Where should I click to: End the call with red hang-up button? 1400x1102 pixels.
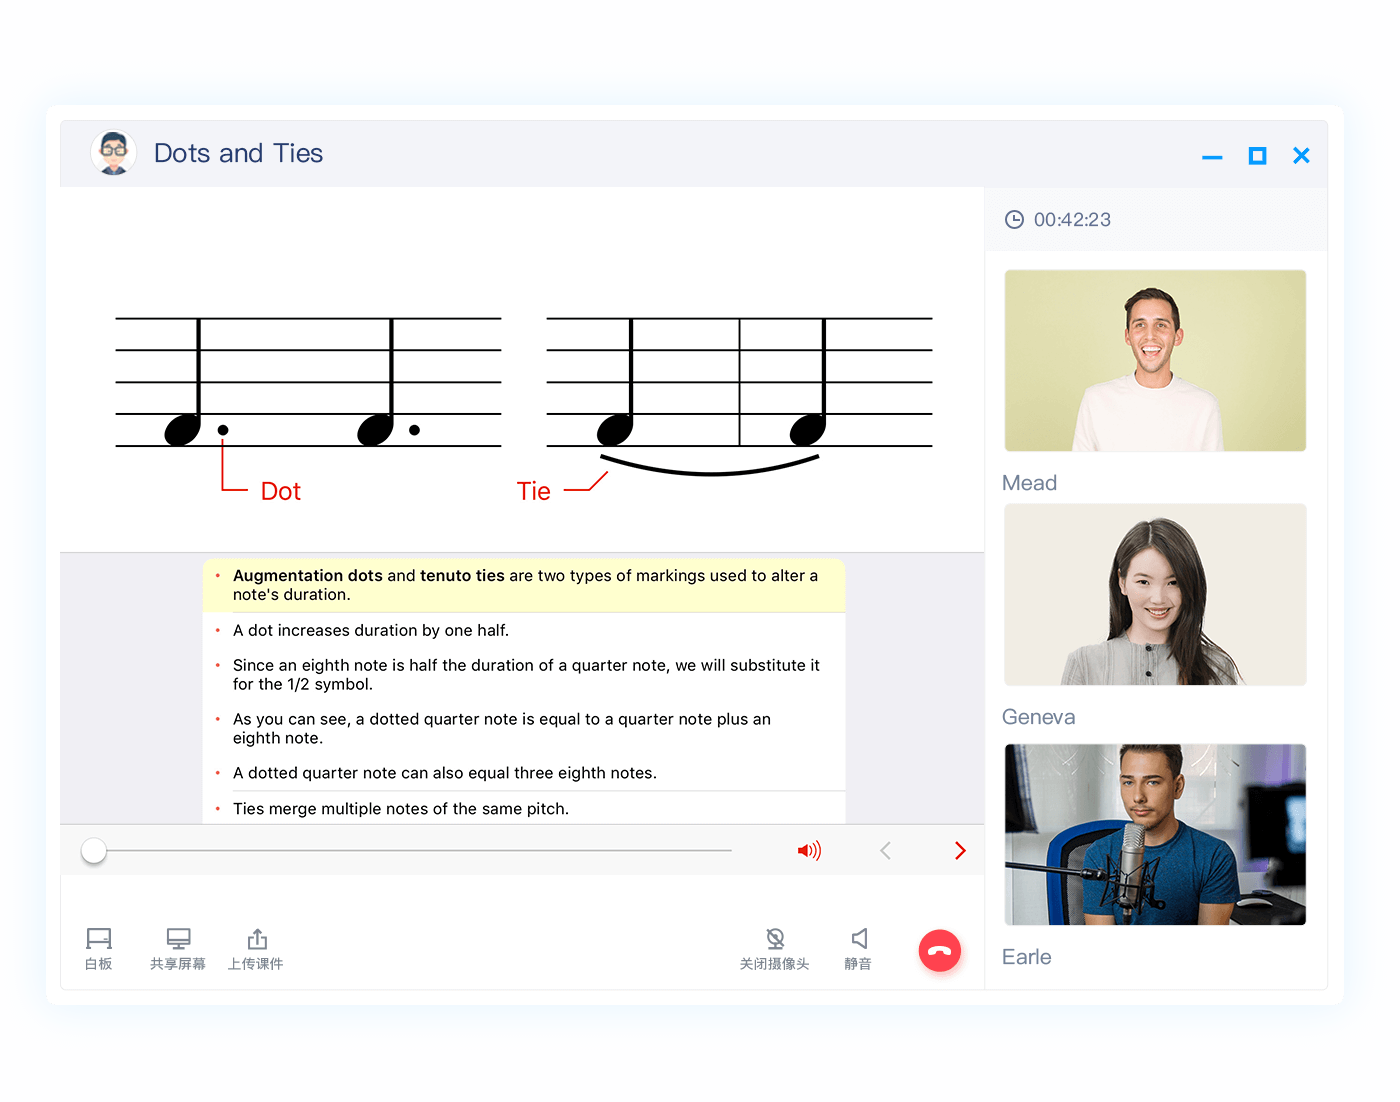click(x=940, y=951)
